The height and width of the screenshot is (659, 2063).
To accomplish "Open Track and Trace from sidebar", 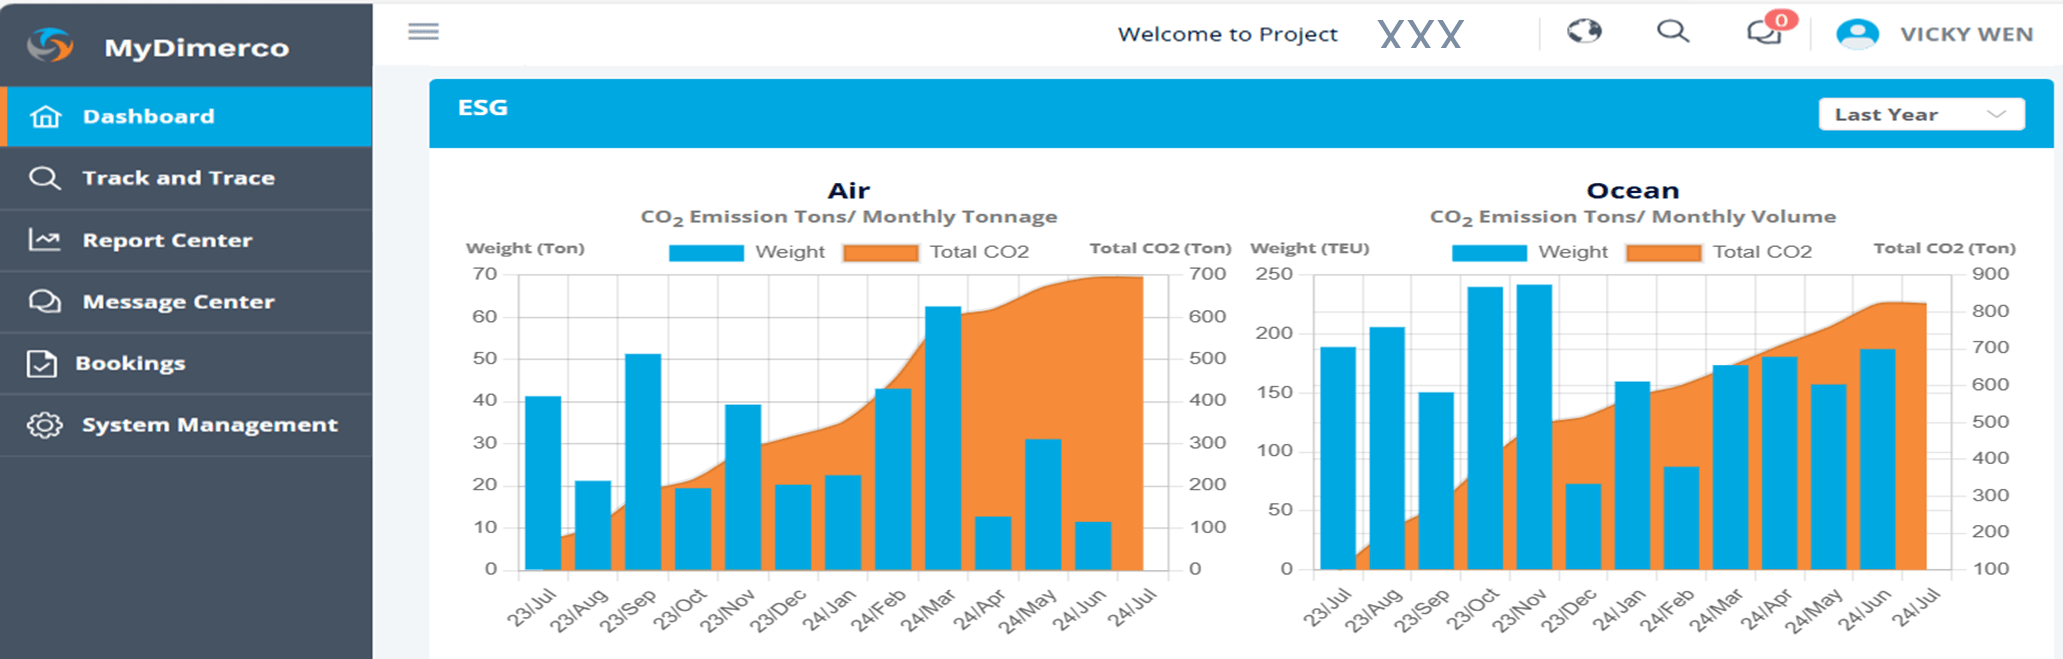I will [178, 178].
